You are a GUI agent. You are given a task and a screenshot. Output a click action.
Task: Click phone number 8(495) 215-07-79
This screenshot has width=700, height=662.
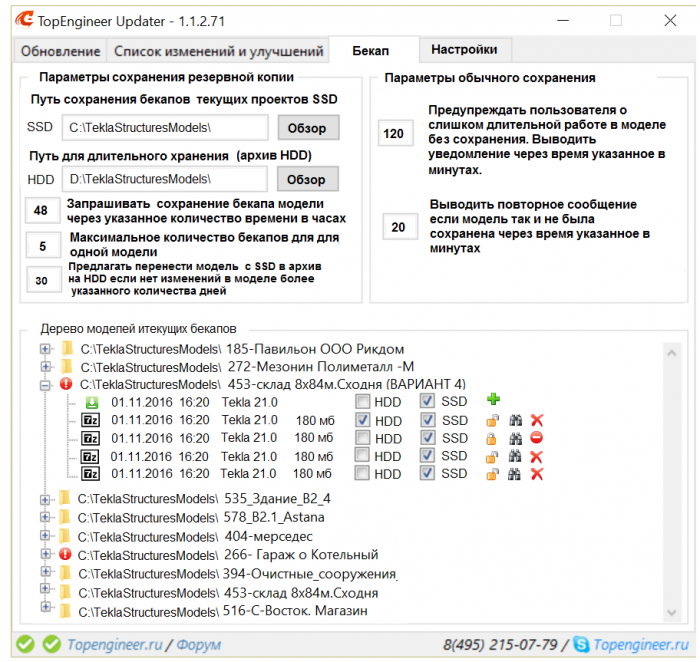[500, 645]
